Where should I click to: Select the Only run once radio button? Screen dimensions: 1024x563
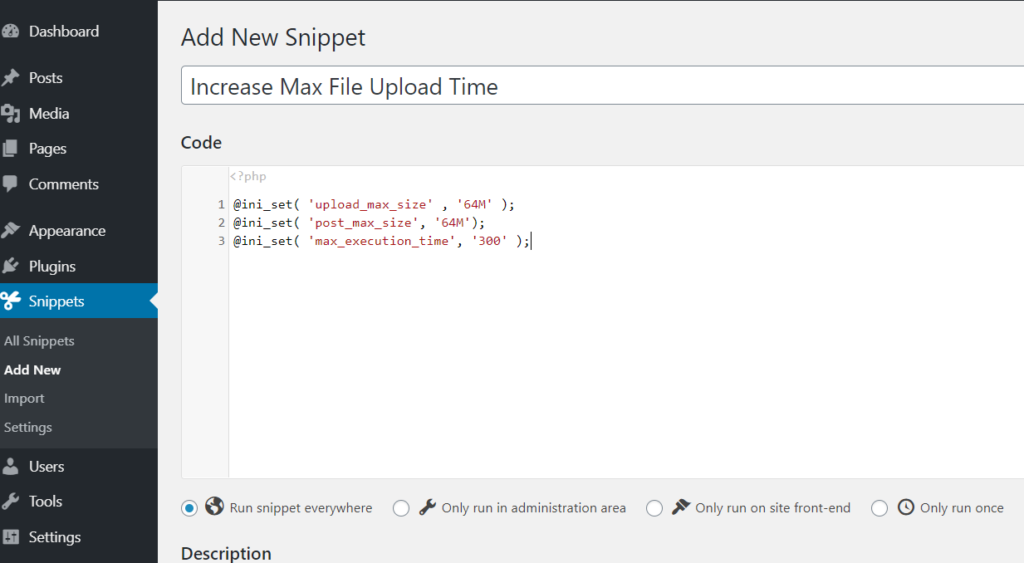[879, 508]
